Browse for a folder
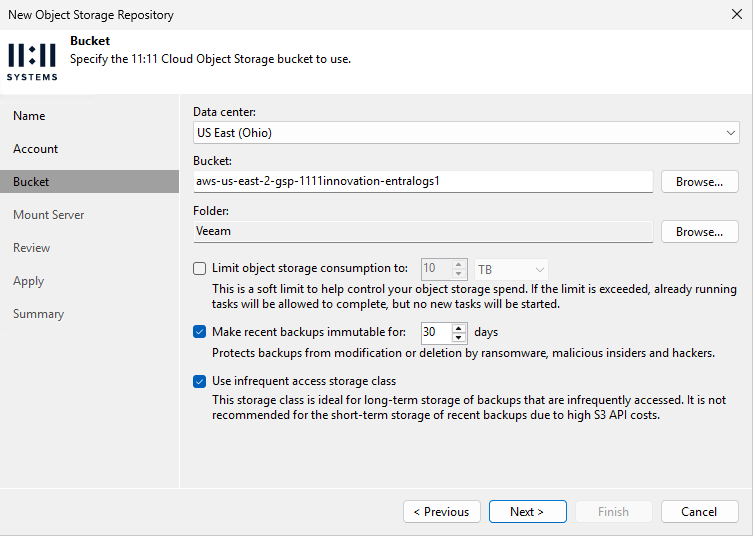Image resolution: width=753 pixels, height=536 pixels. click(x=699, y=232)
